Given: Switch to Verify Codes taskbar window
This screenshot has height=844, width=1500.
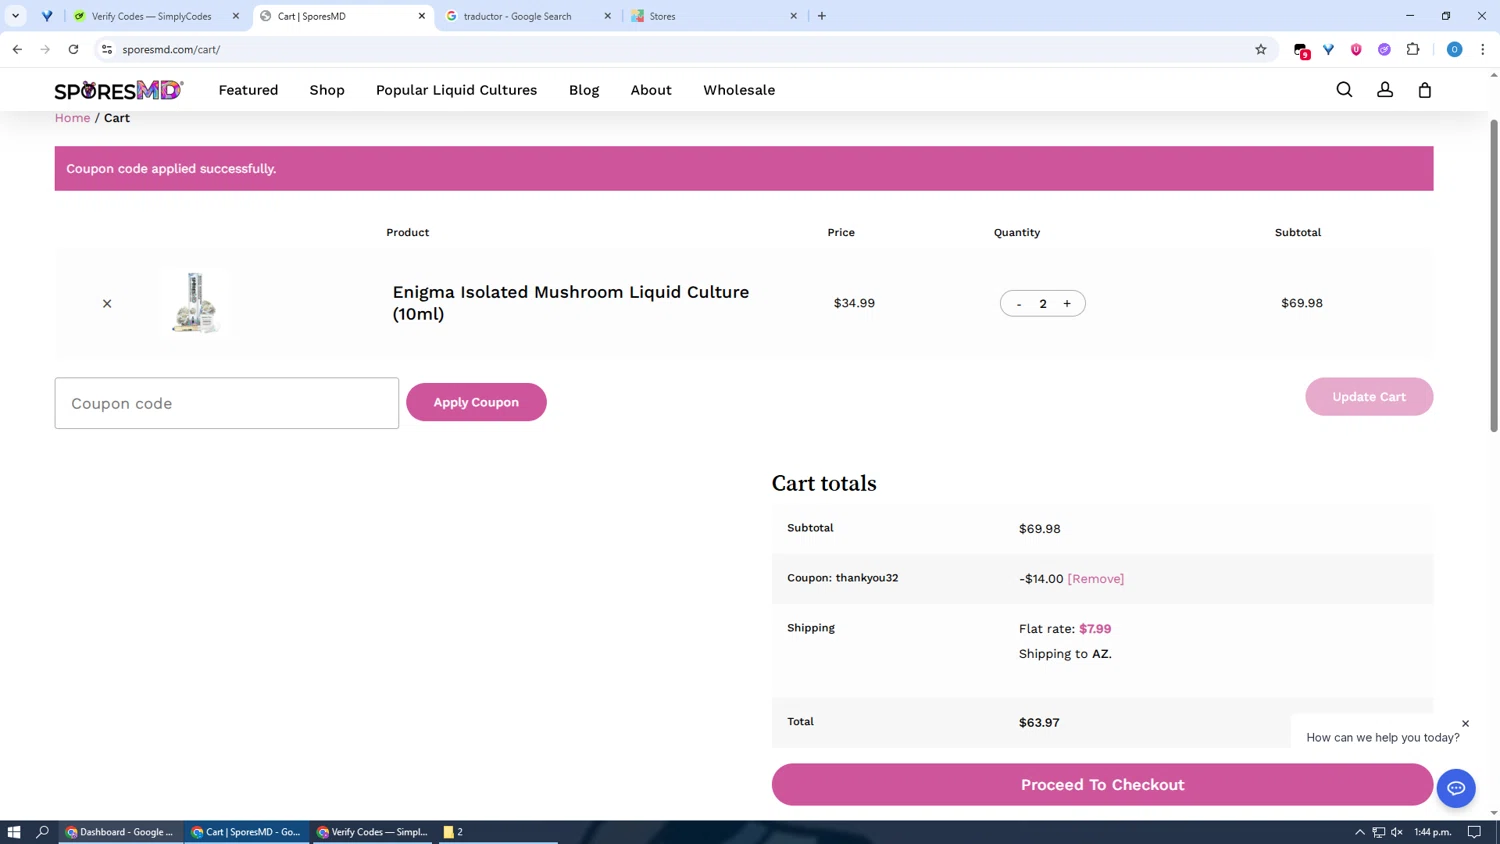Looking at the screenshot, I should pos(372,832).
